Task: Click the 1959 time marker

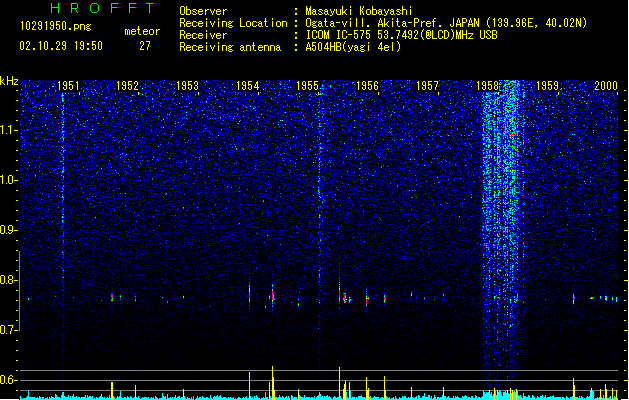Action: pyautogui.click(x=547, y=86)
